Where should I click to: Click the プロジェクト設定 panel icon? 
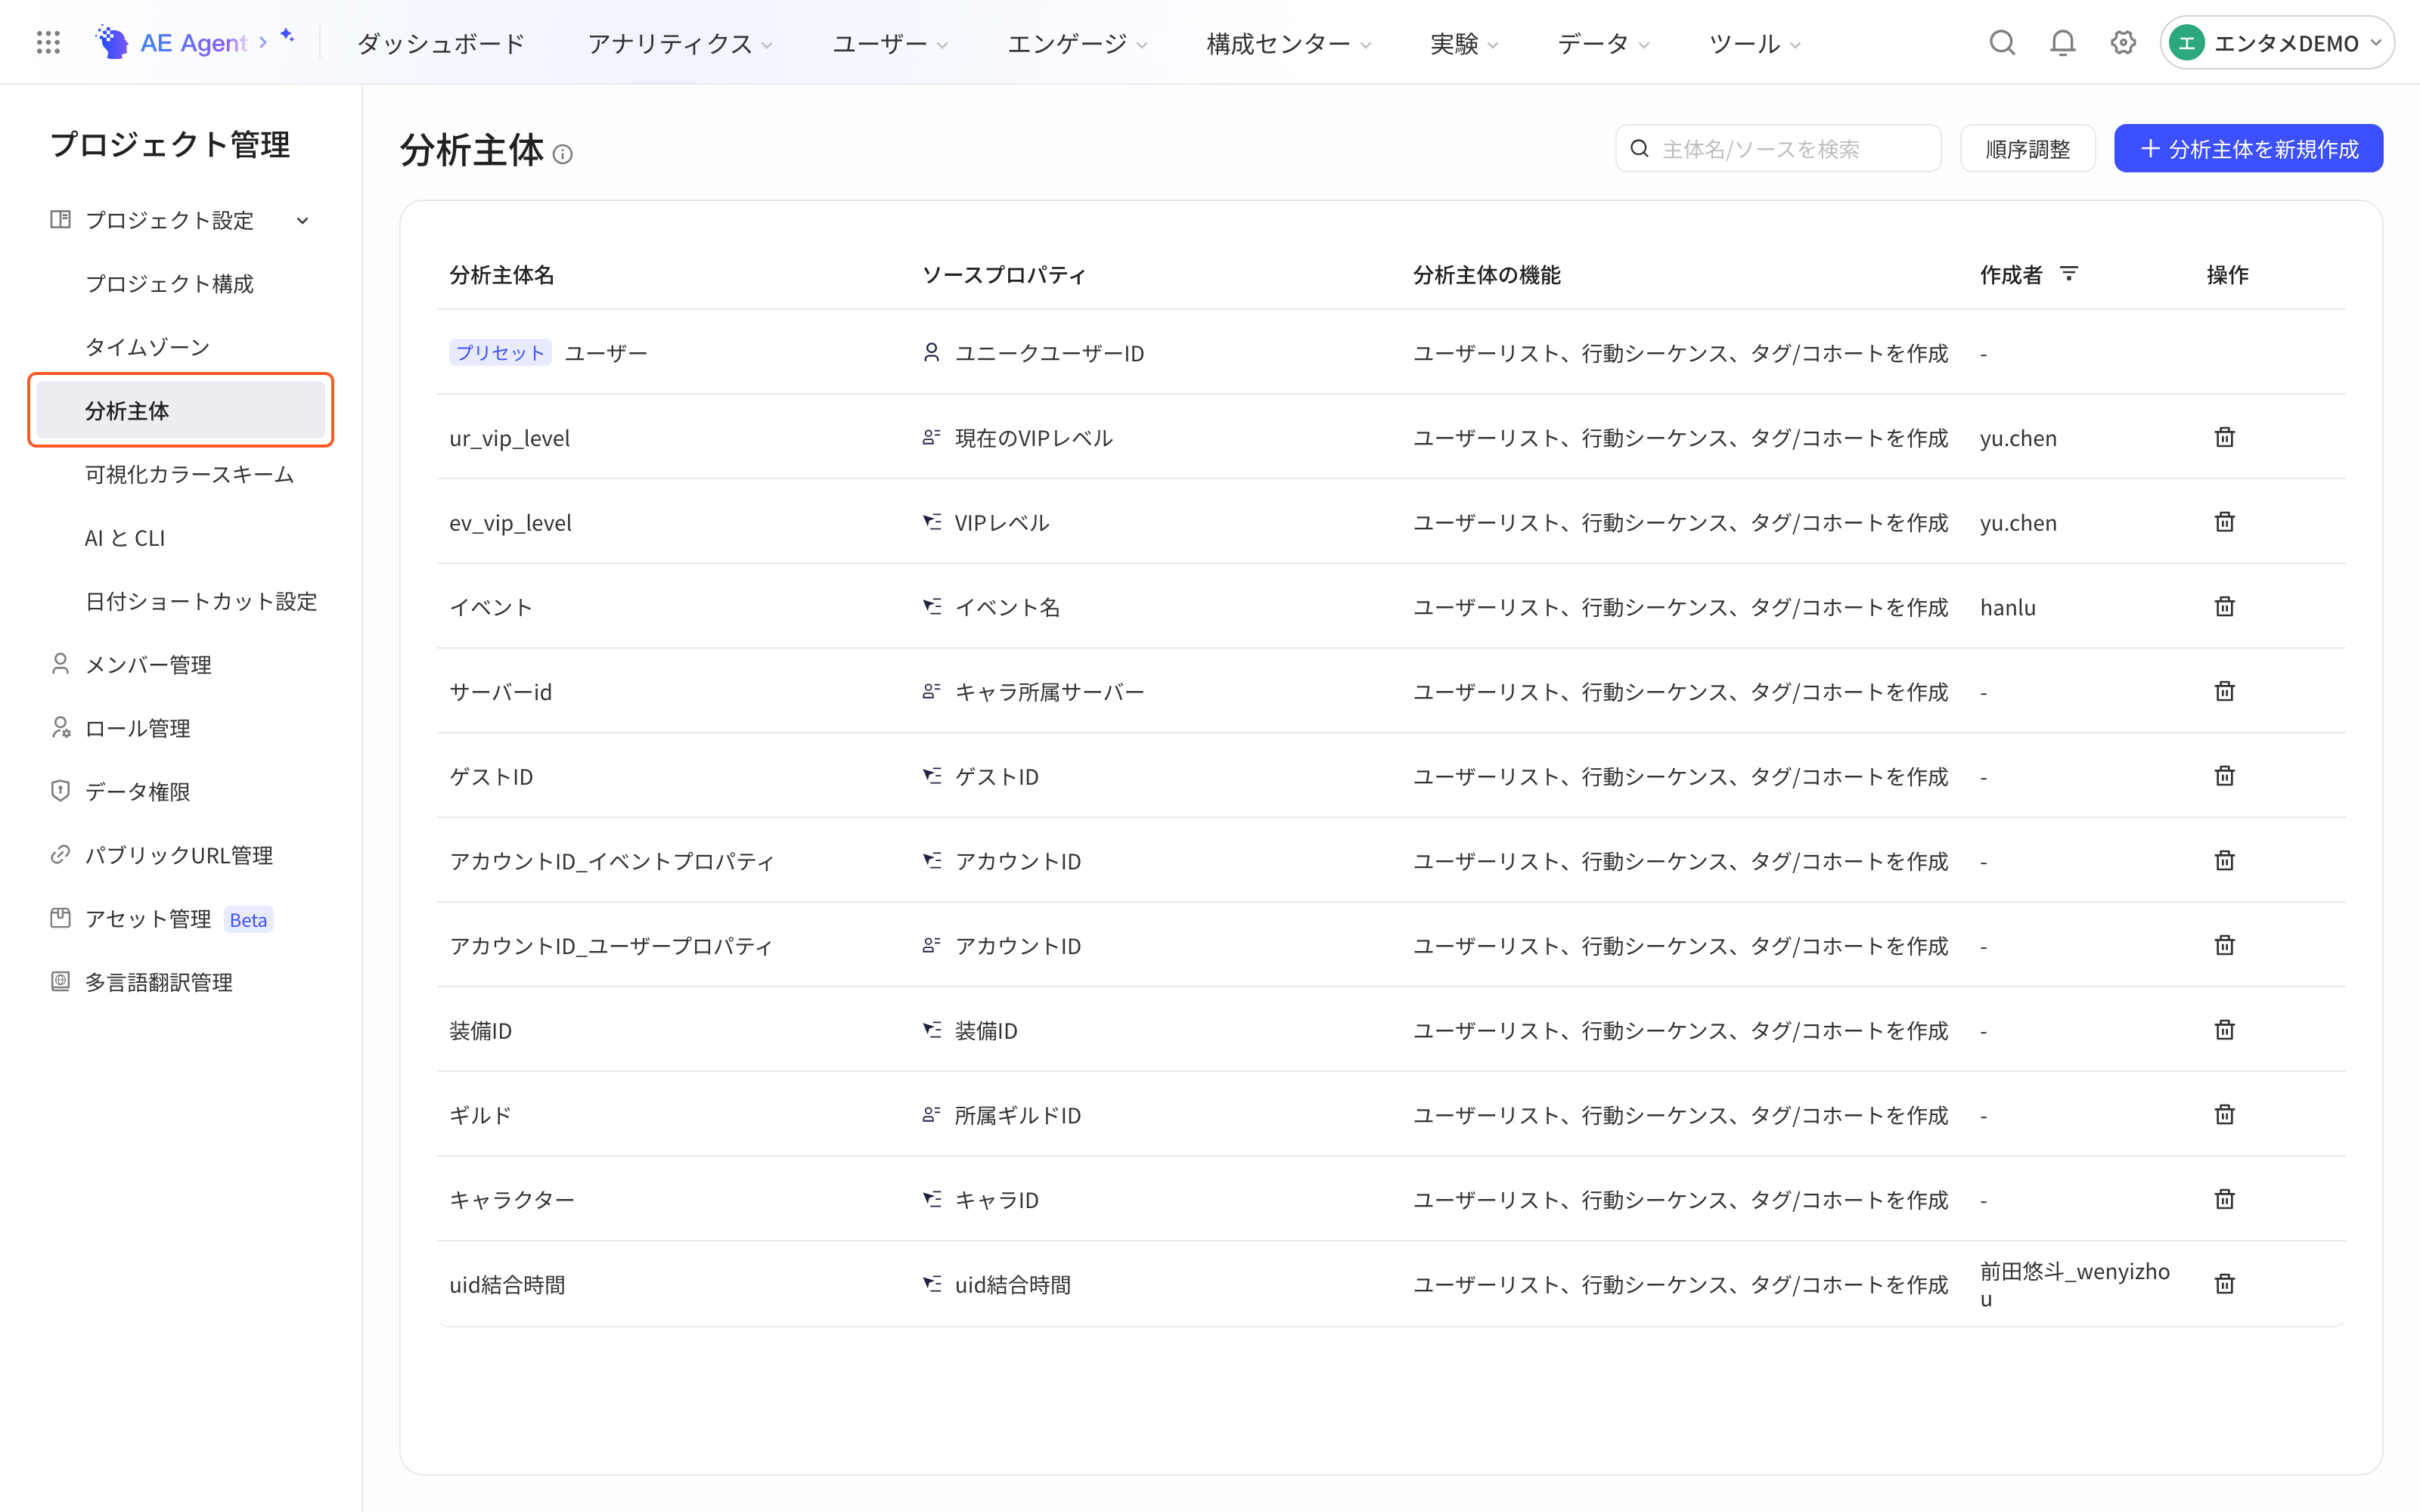pos(60,219)
